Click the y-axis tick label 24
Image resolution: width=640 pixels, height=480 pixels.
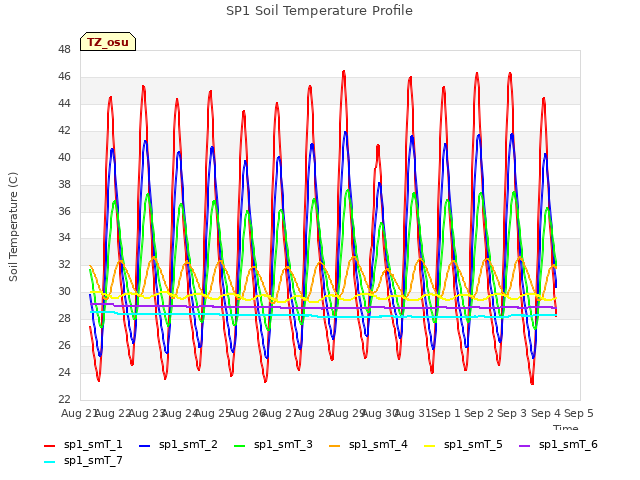click(x=64, y=372)
